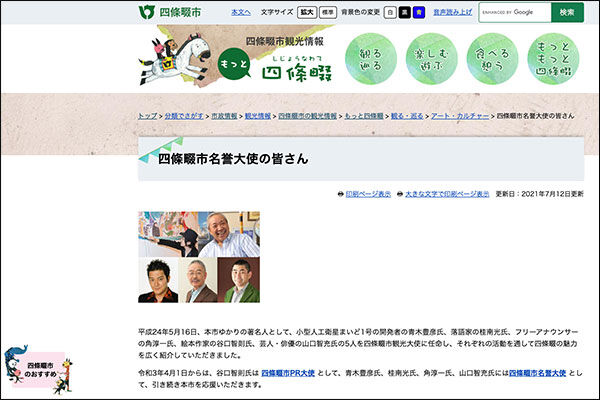The image size is (600, 400).
Task: Focus the Google search field
Action: [x=515, y=12]
